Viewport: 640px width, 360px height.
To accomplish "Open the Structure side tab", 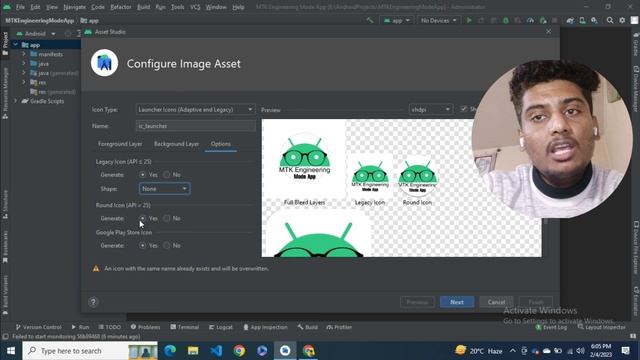I will click(x=5, y=204).
